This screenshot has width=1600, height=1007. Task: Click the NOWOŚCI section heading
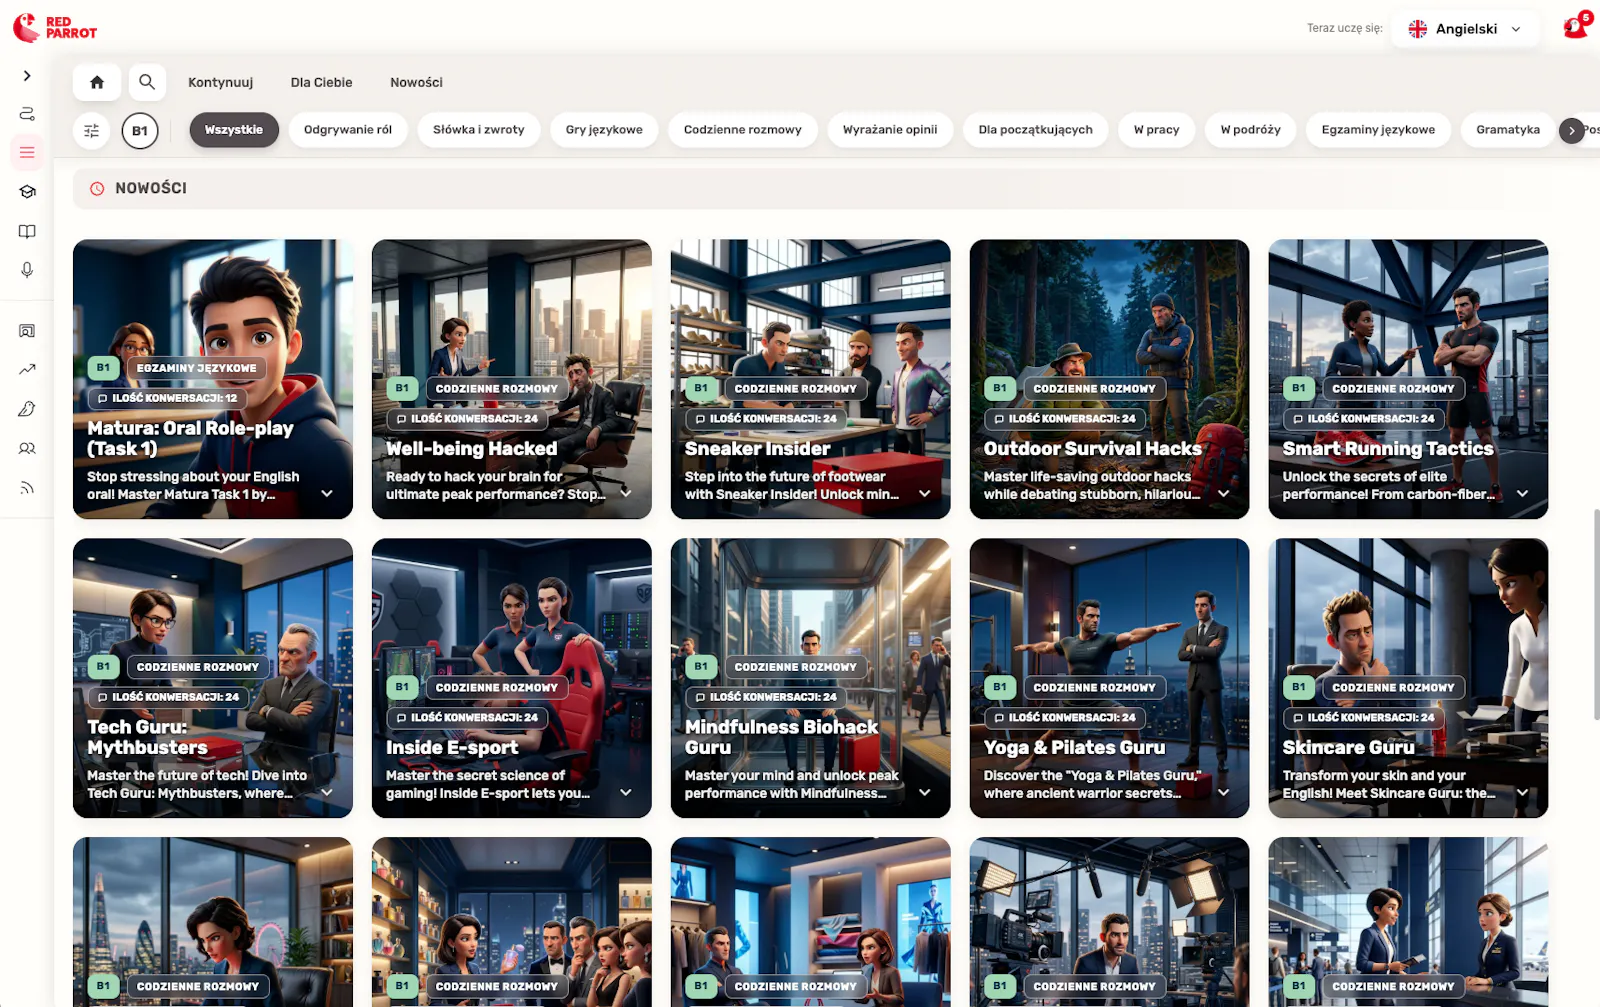(151, 188)
